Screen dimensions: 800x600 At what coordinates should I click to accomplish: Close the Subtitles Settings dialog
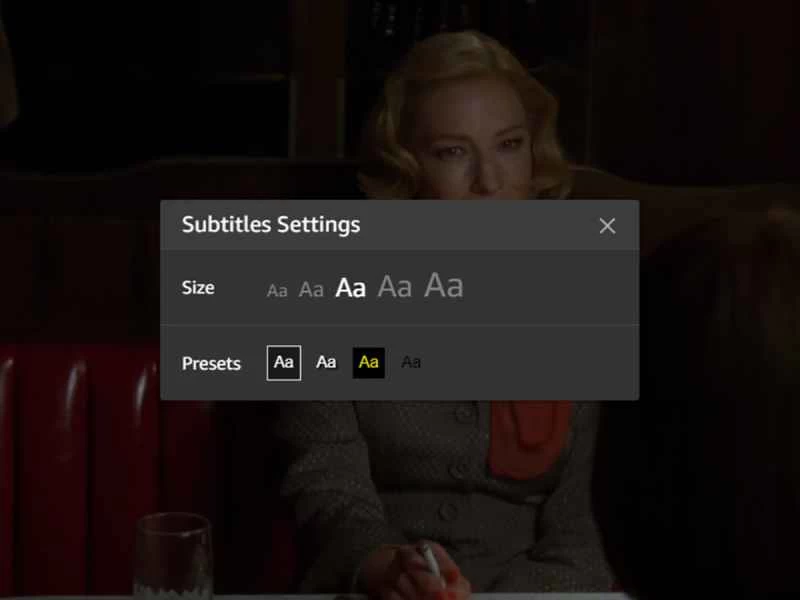pos(607,226)
